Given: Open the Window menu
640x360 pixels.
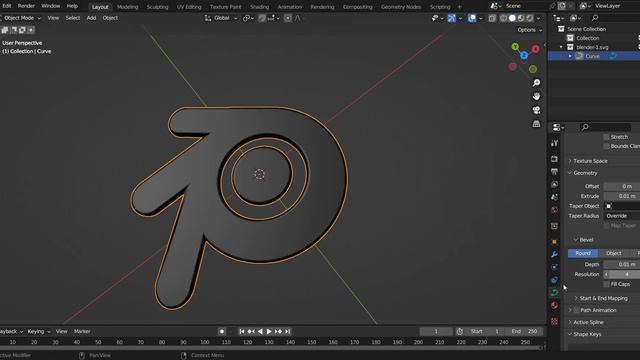Looking at the screenshot, I should point(51,6).
